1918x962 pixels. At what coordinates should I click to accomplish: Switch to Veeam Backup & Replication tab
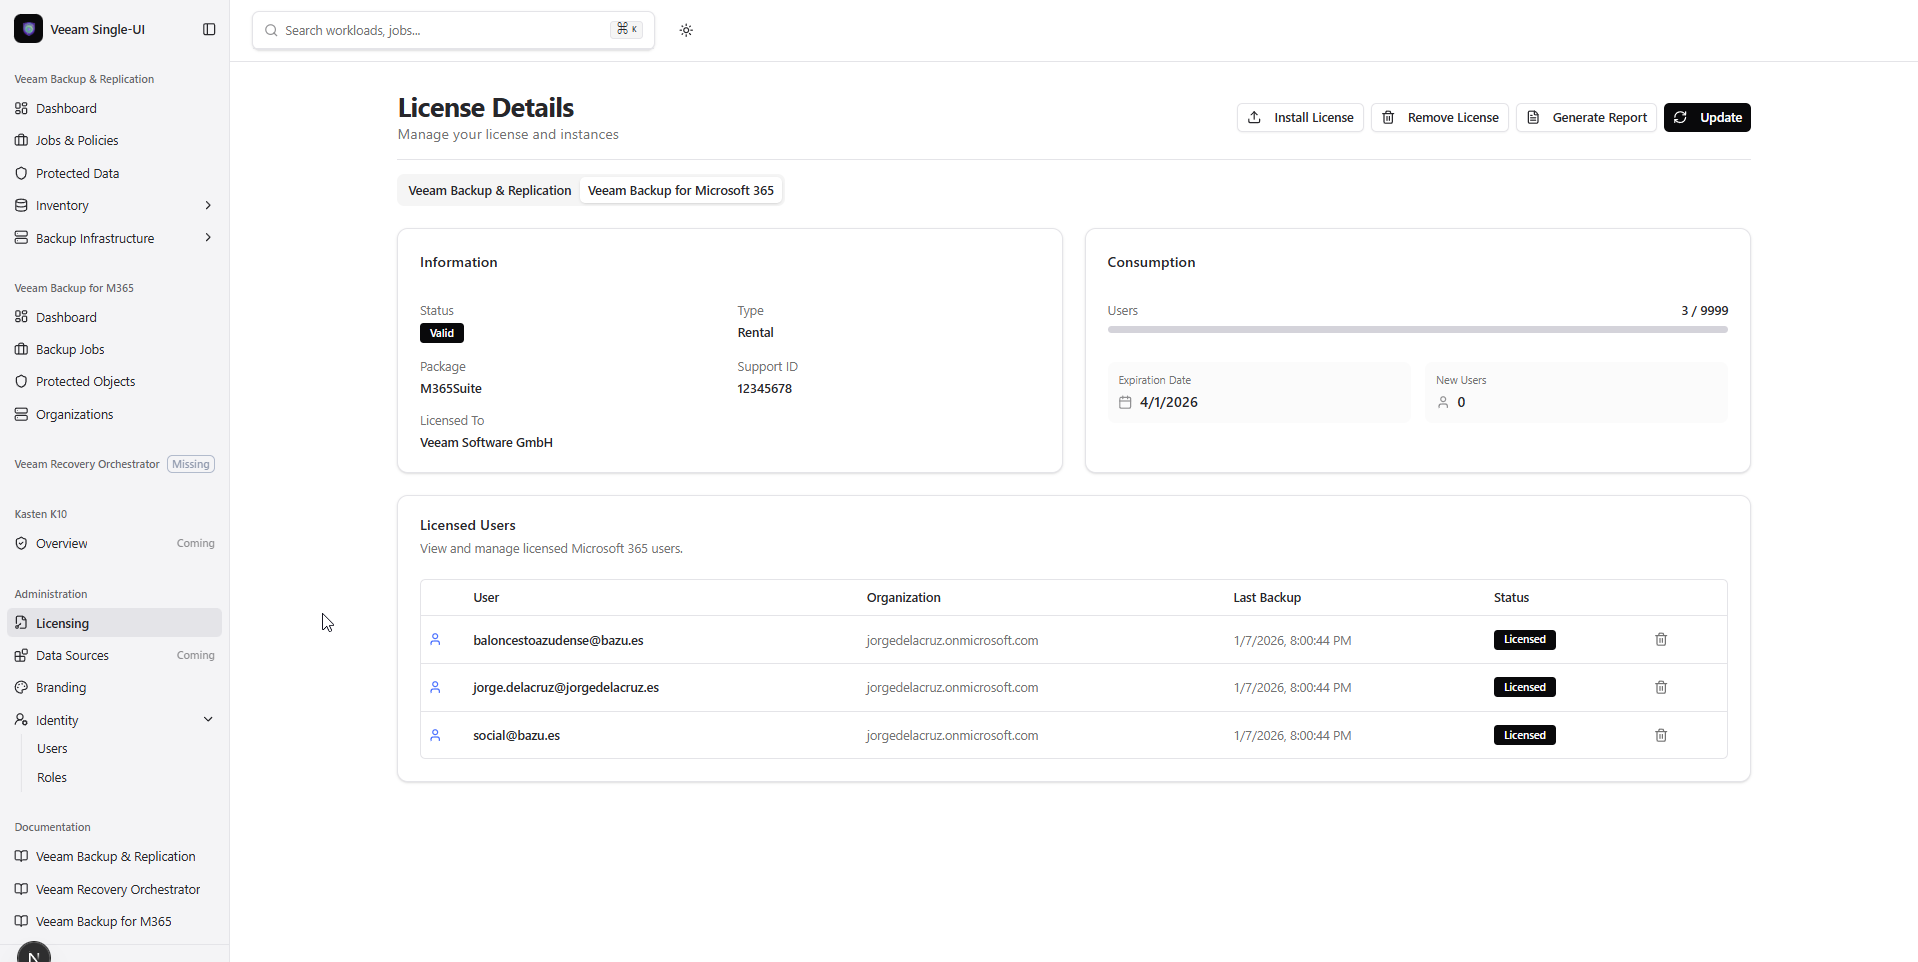point(489,191)
